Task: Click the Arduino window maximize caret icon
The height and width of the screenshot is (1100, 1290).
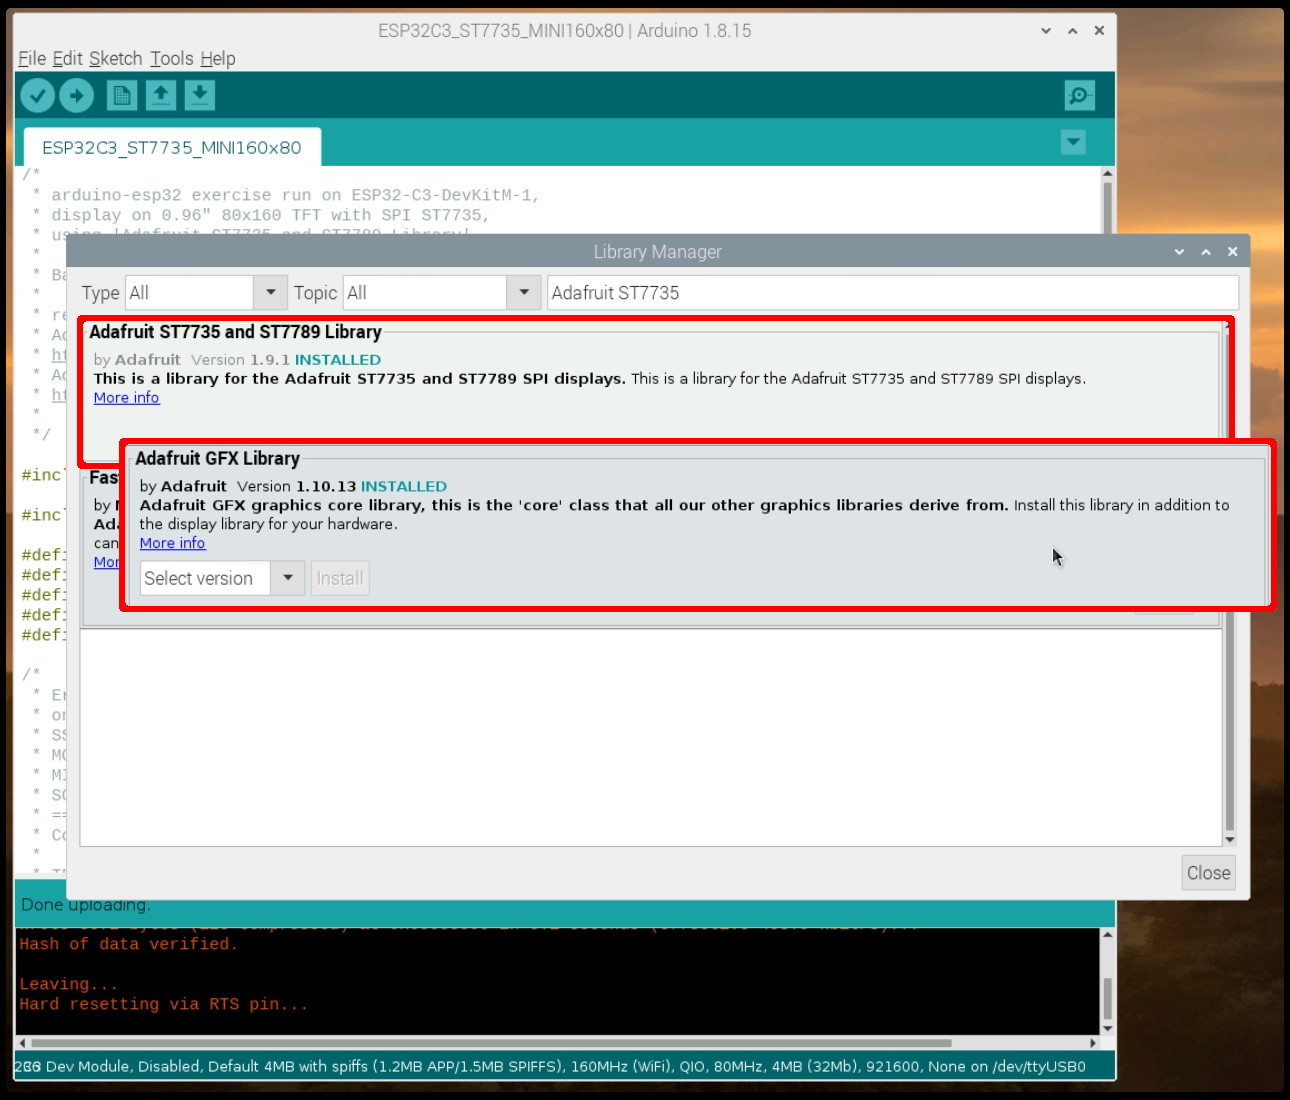Action: [1073, 31]
